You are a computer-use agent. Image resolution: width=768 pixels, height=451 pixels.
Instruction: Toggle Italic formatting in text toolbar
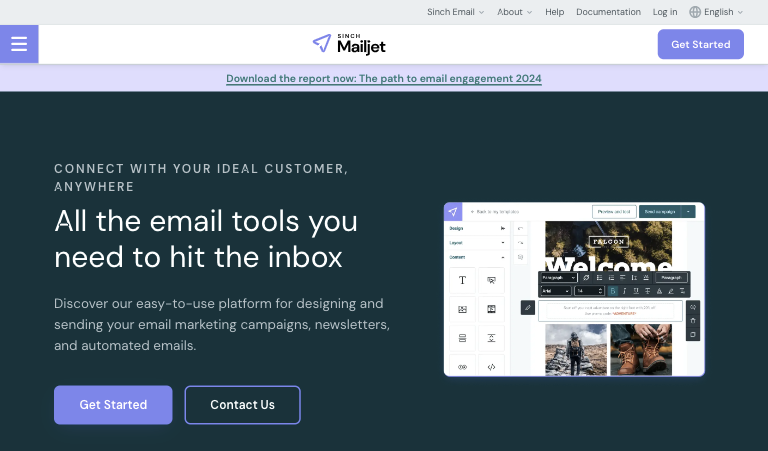[624, 291]
